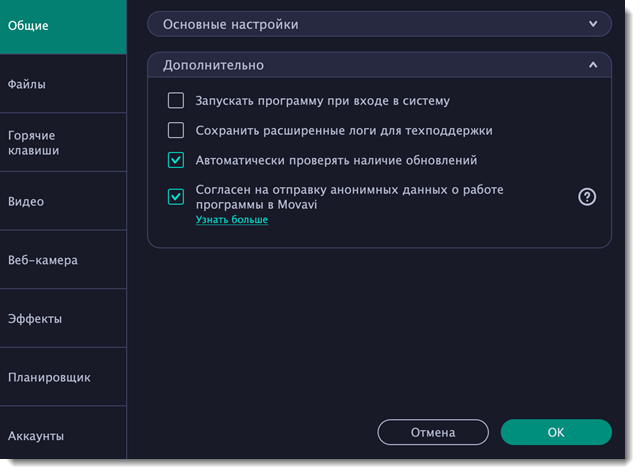Click the Дополнительно section header title
Image resolution: width=640 pixels, height=474 pixels.
(213, 65)
